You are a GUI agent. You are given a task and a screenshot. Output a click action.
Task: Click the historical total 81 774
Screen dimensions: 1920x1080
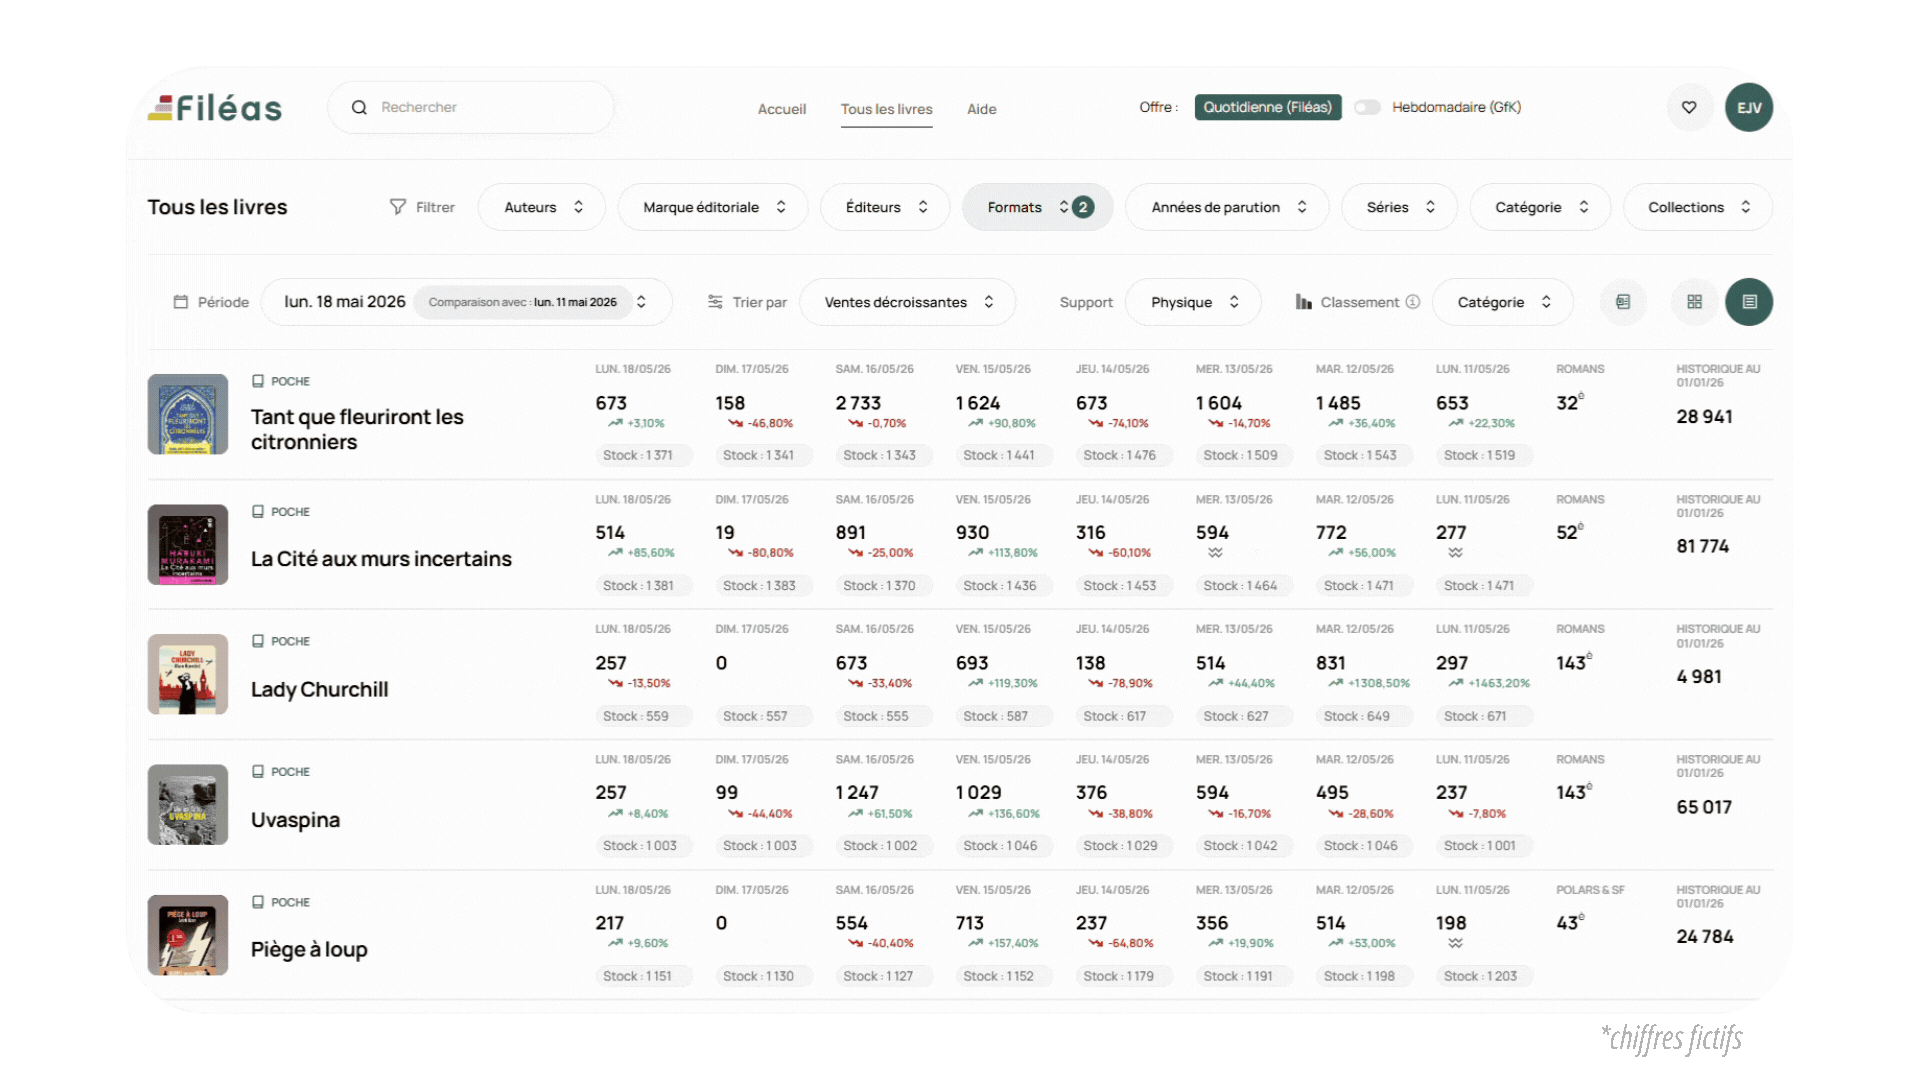(1702, 547)
